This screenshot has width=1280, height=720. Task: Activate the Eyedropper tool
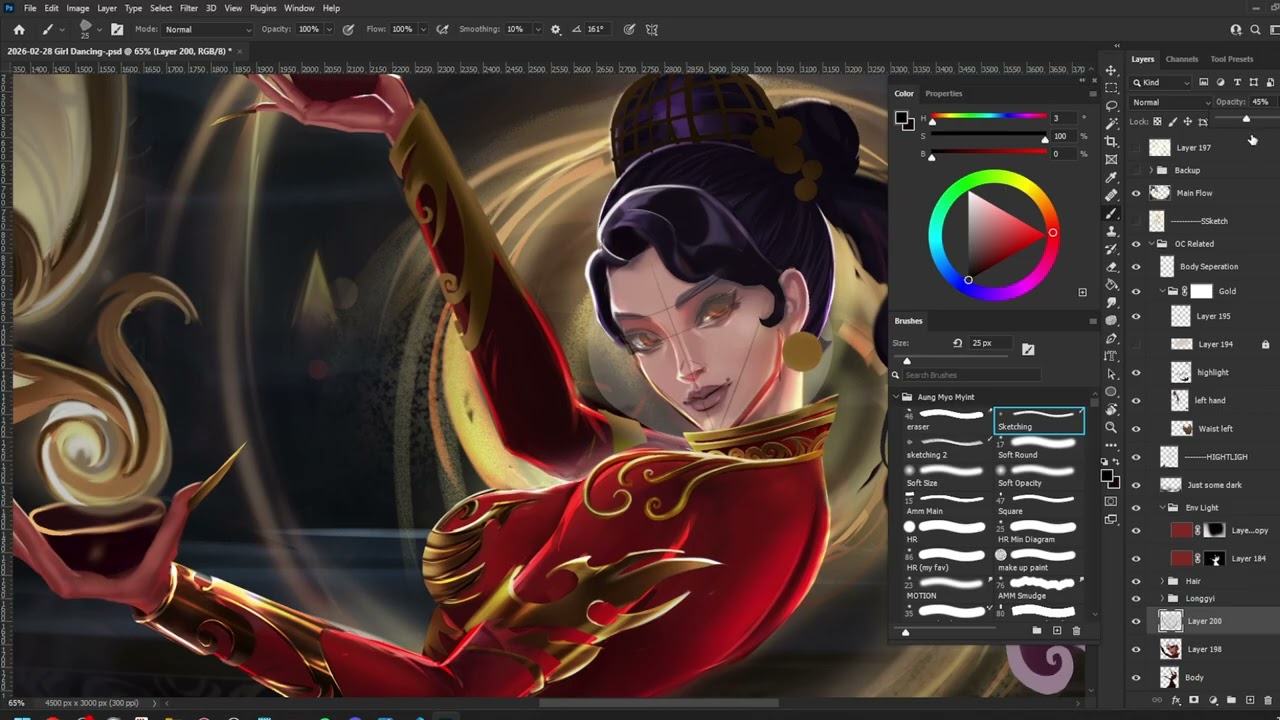click(1111, 178)
